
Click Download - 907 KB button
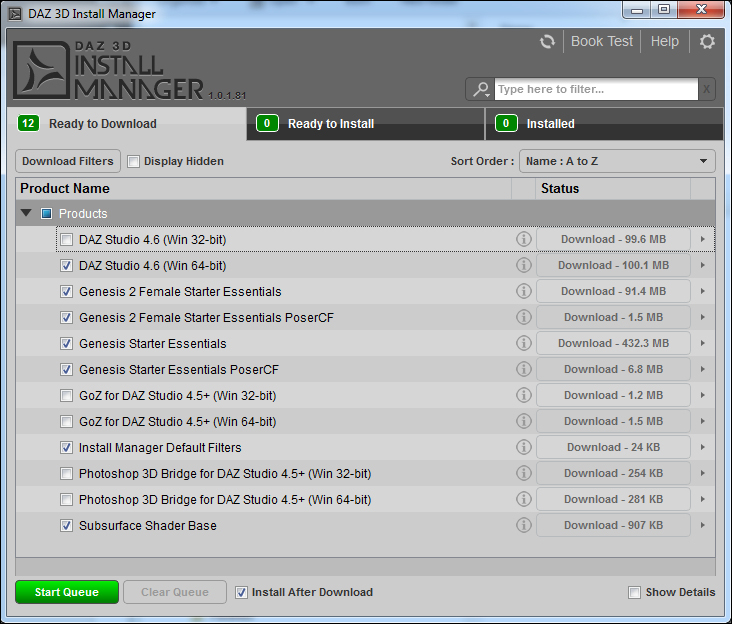tap(613, 526)
